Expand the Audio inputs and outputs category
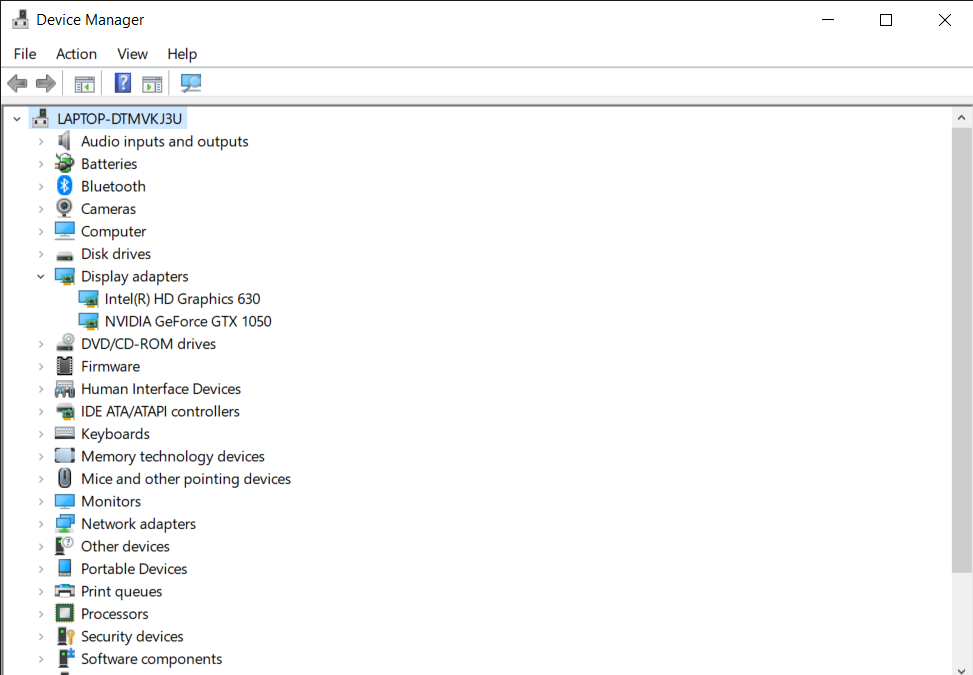The image size is (973, 675). coord(41,141)
